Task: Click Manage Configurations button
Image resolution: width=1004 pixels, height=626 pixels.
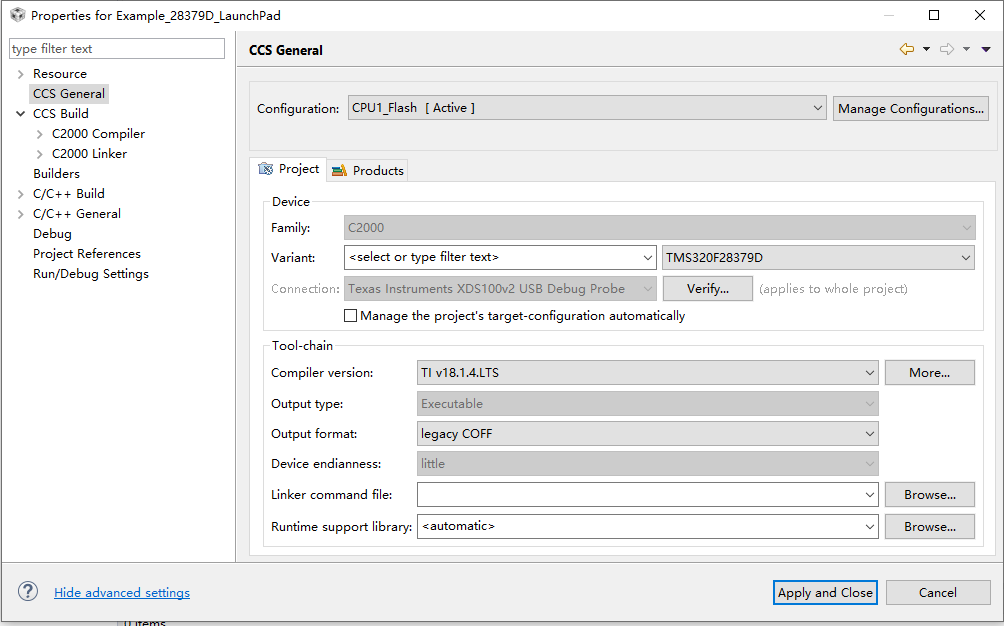Action: click(911, 108)
